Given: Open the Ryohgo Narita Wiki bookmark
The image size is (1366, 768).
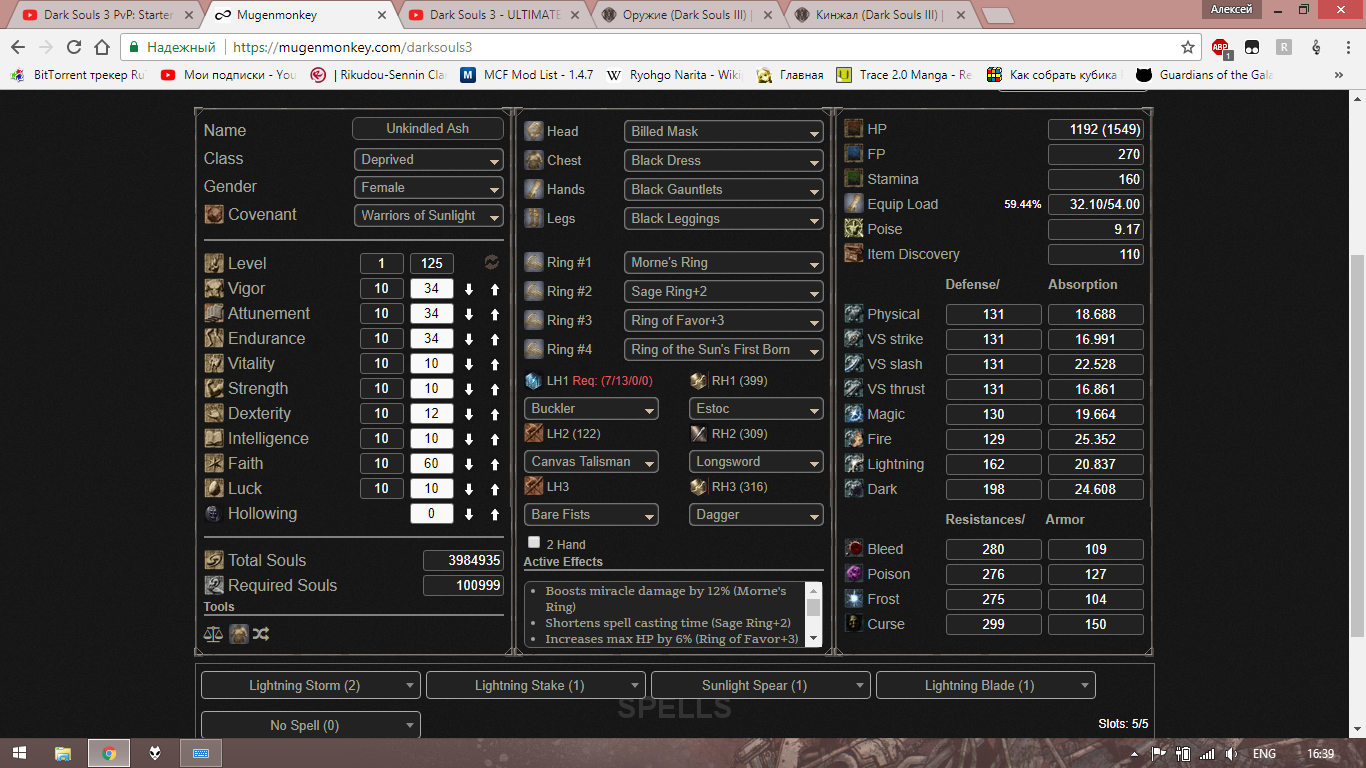Looking at the screenshot, I should [675, 75].
